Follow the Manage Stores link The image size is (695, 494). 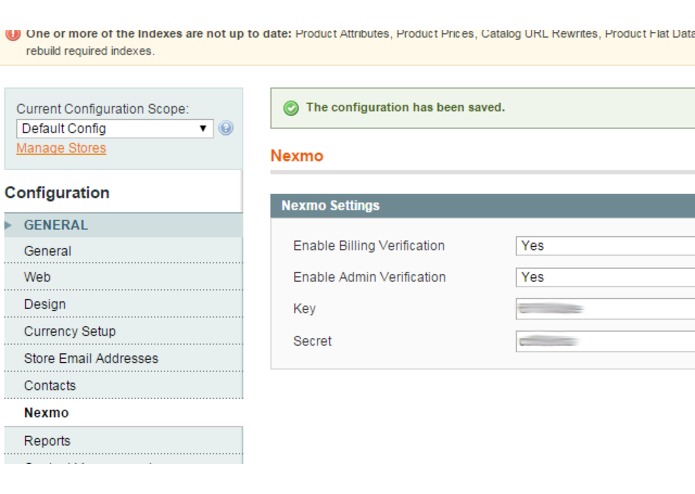coord(61,148)
